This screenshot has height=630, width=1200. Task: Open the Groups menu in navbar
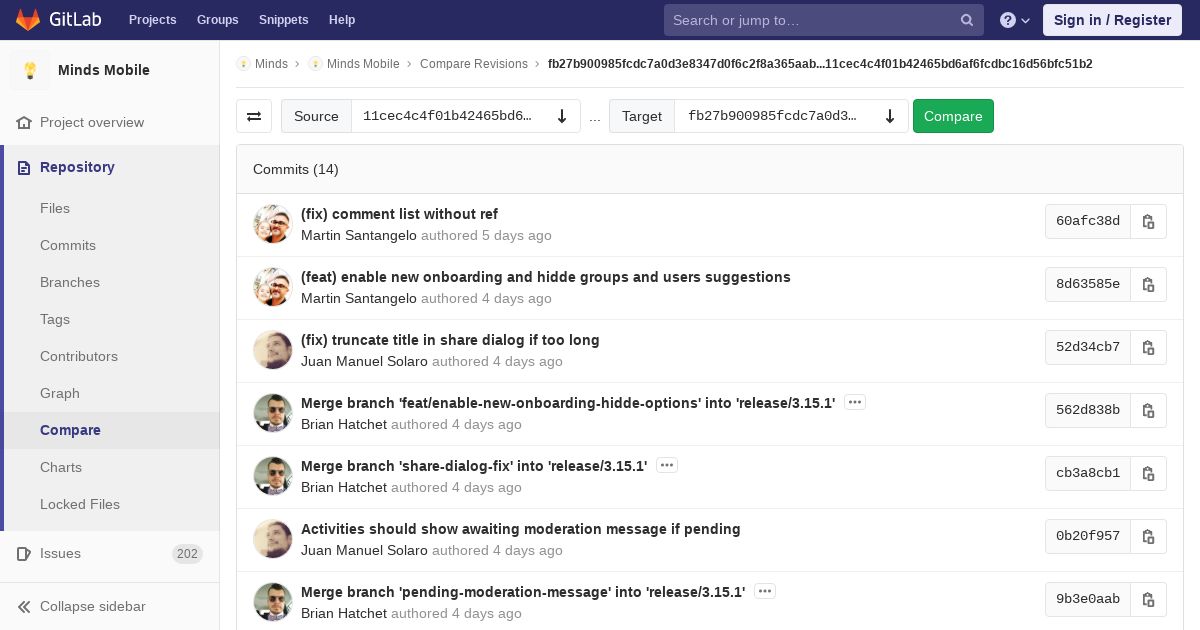(217, 20)
